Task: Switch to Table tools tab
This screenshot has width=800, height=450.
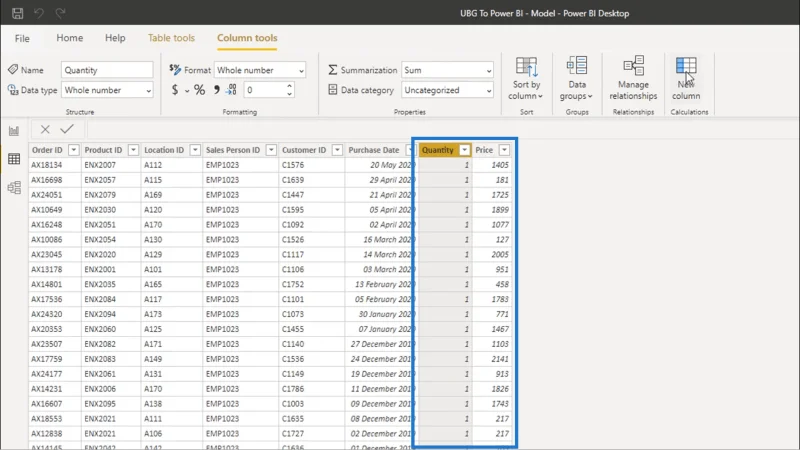Action: point(171,38)
